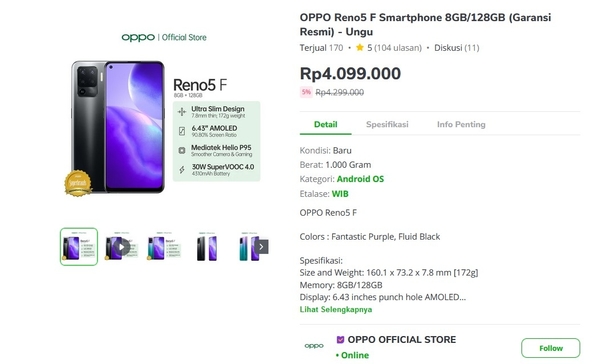Click the gold Superbrands badge on the image

78,183
